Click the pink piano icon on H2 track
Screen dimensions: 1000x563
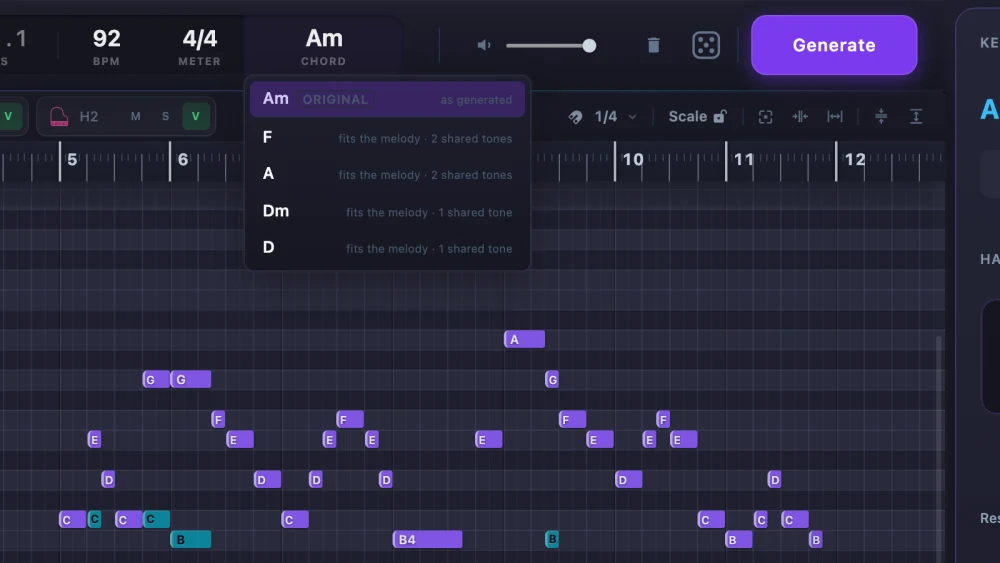click(59, 117)
